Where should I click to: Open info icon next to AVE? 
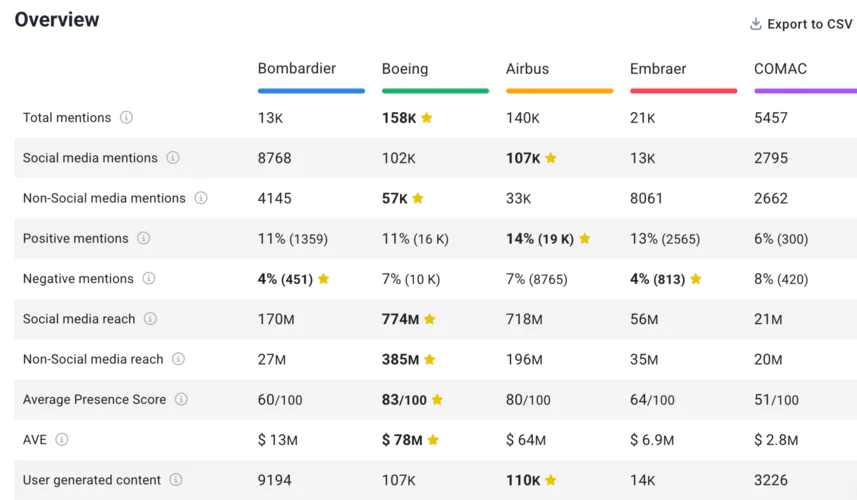[62, 439]
